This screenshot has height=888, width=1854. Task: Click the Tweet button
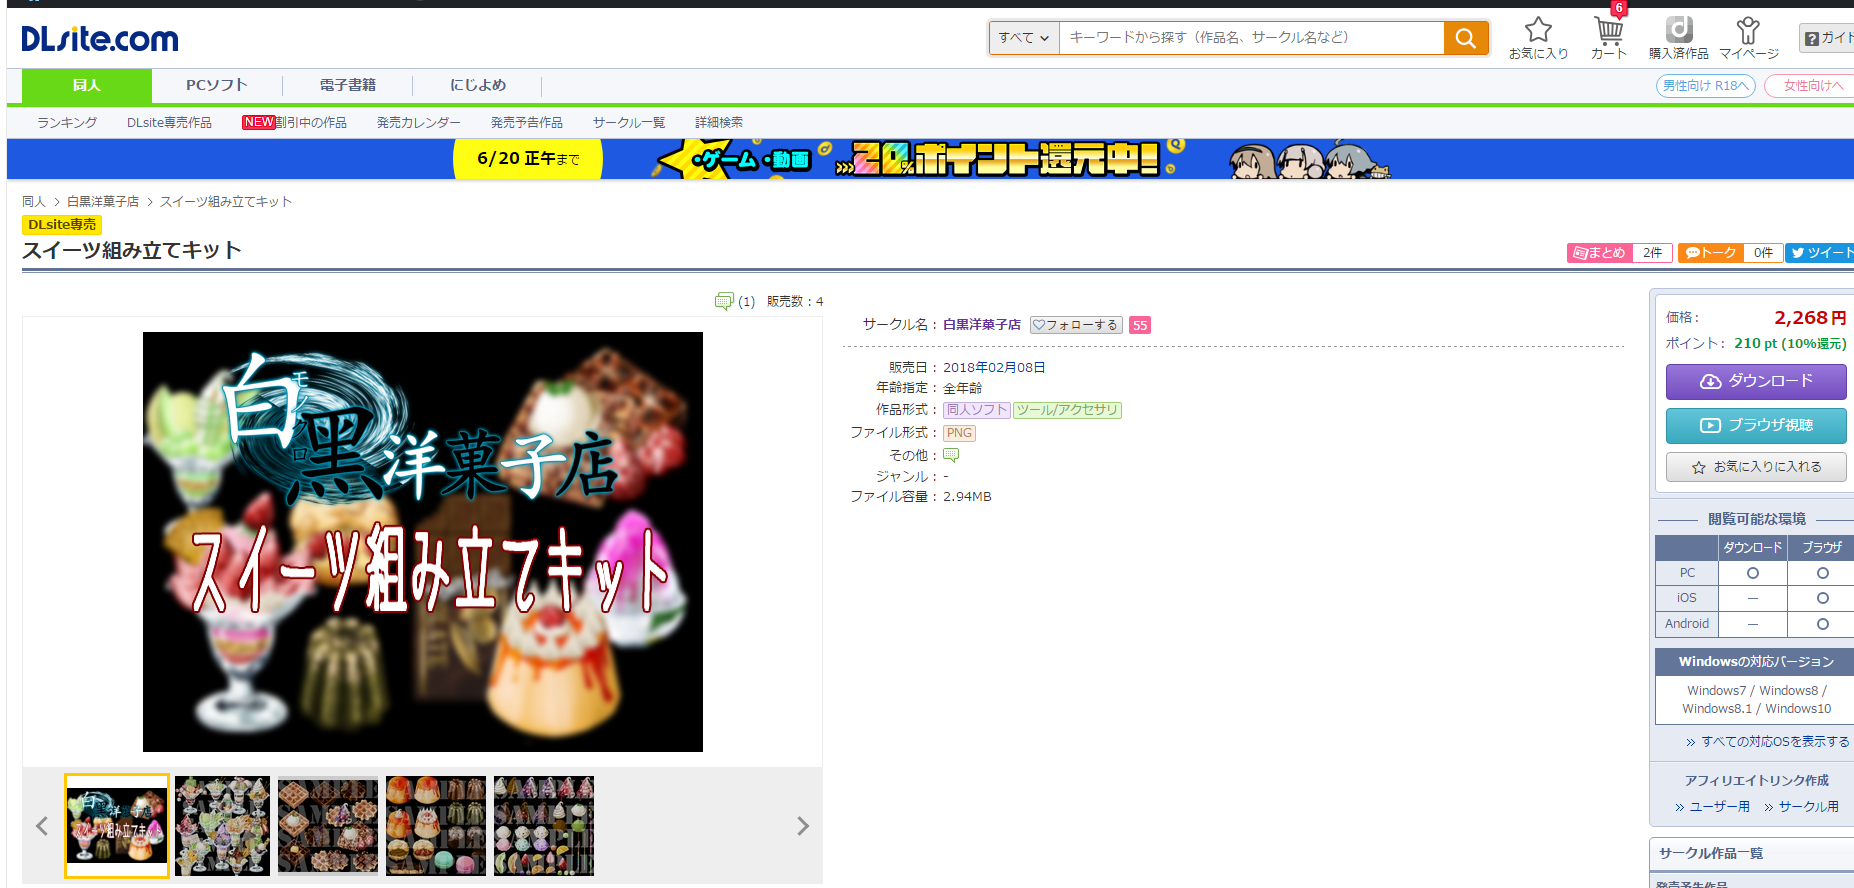pyautogui.click(x=1820, y=253)
